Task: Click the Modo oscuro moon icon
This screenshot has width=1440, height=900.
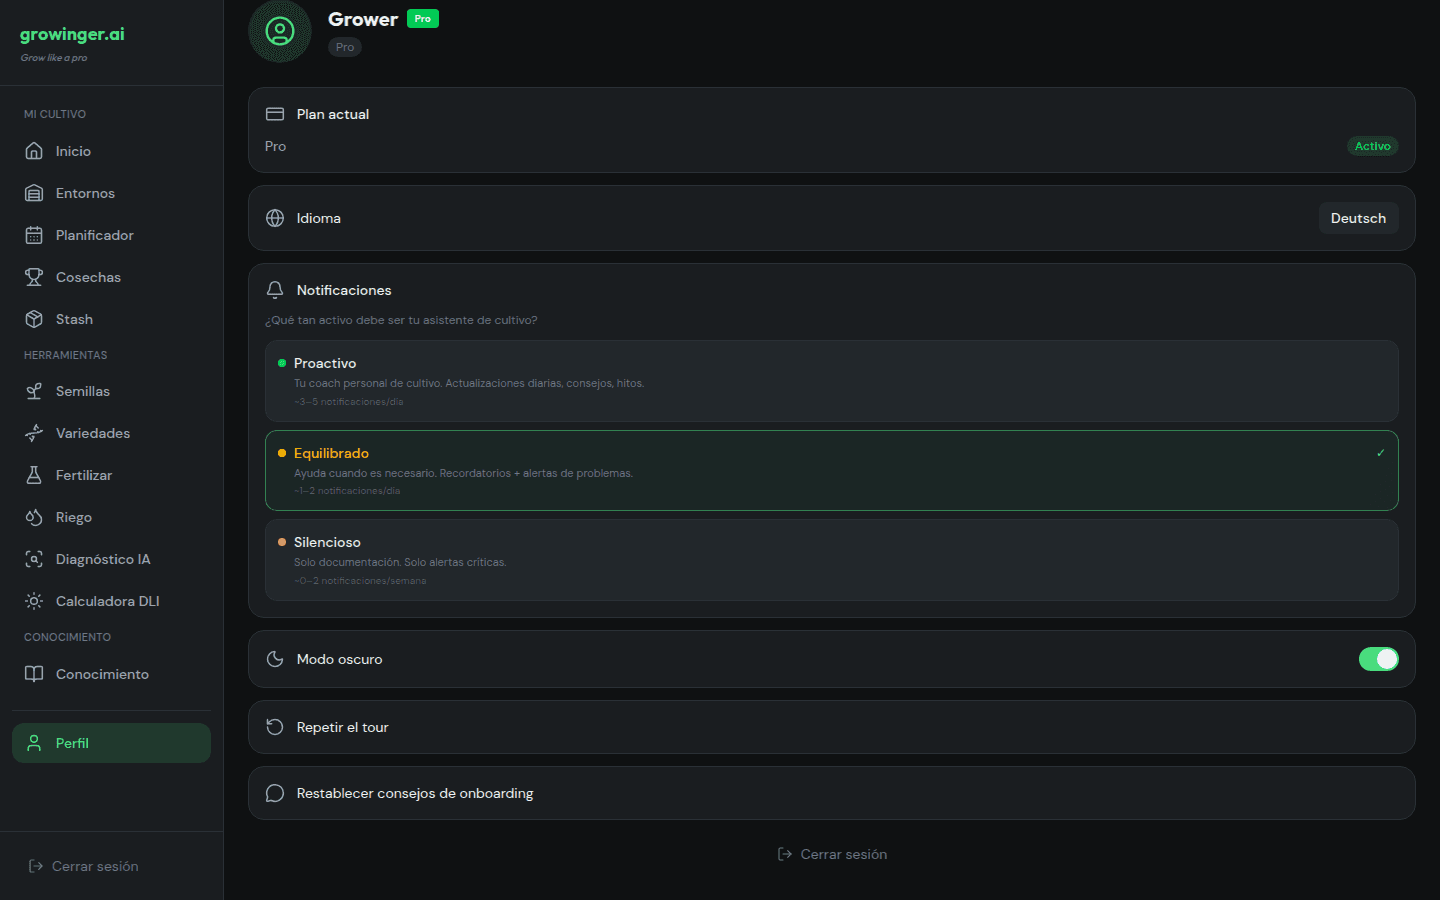Action: (275, 659)
